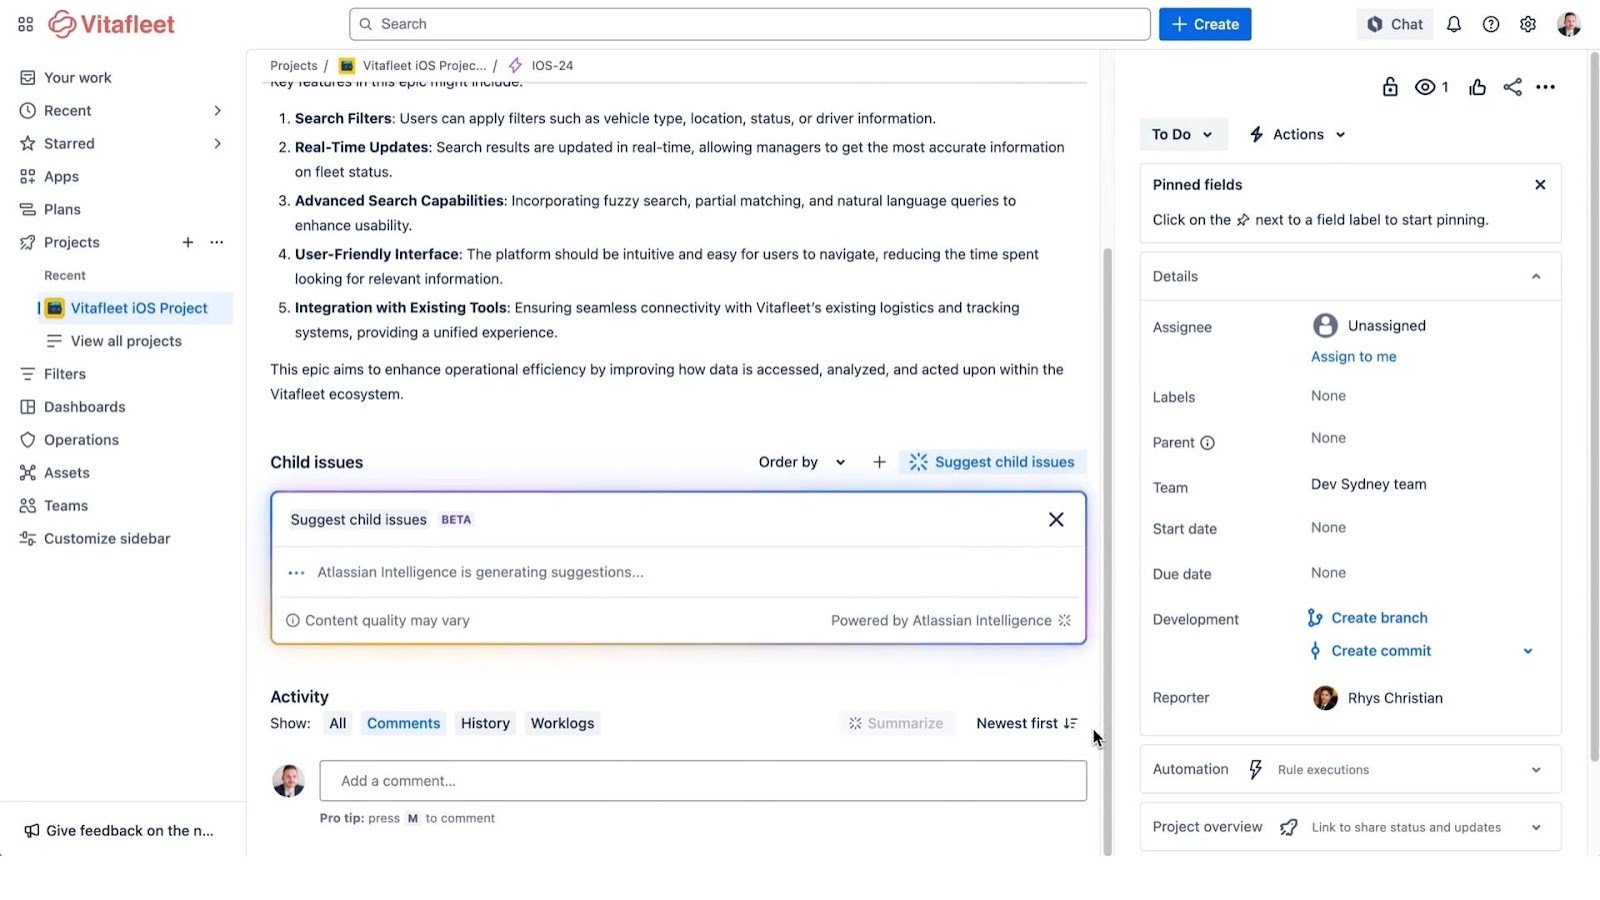This screenshot has width=1600, height=900.
Task: Open the share icon for this issue
Action: pyautogui.click(x=1512, y=87)
